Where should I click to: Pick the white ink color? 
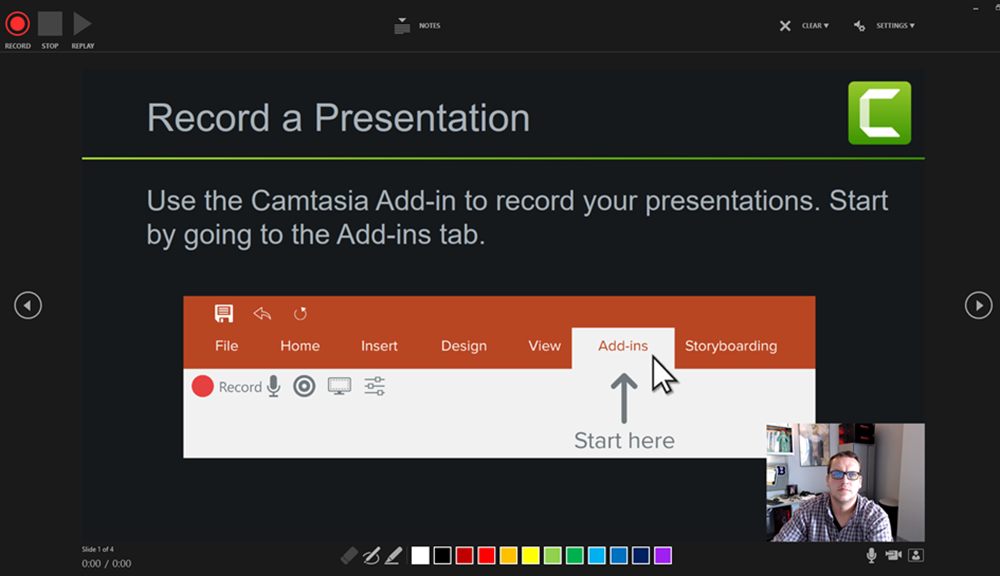tap(420, 556)
